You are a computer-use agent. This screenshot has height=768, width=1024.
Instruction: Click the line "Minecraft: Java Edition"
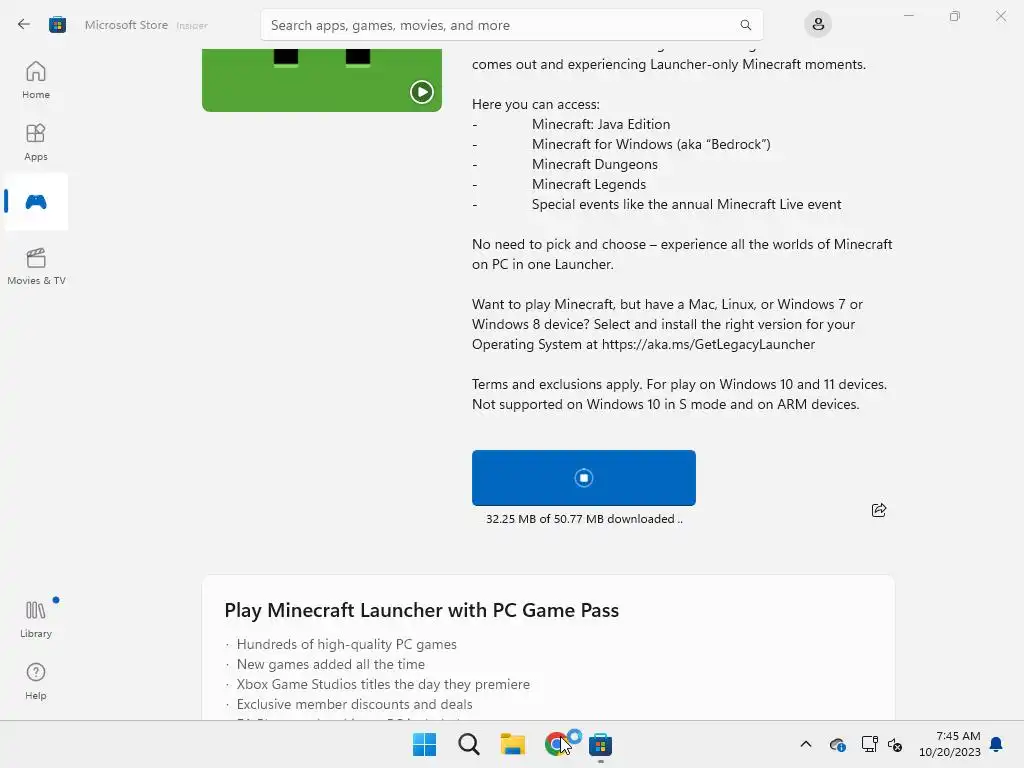point(601,124)
